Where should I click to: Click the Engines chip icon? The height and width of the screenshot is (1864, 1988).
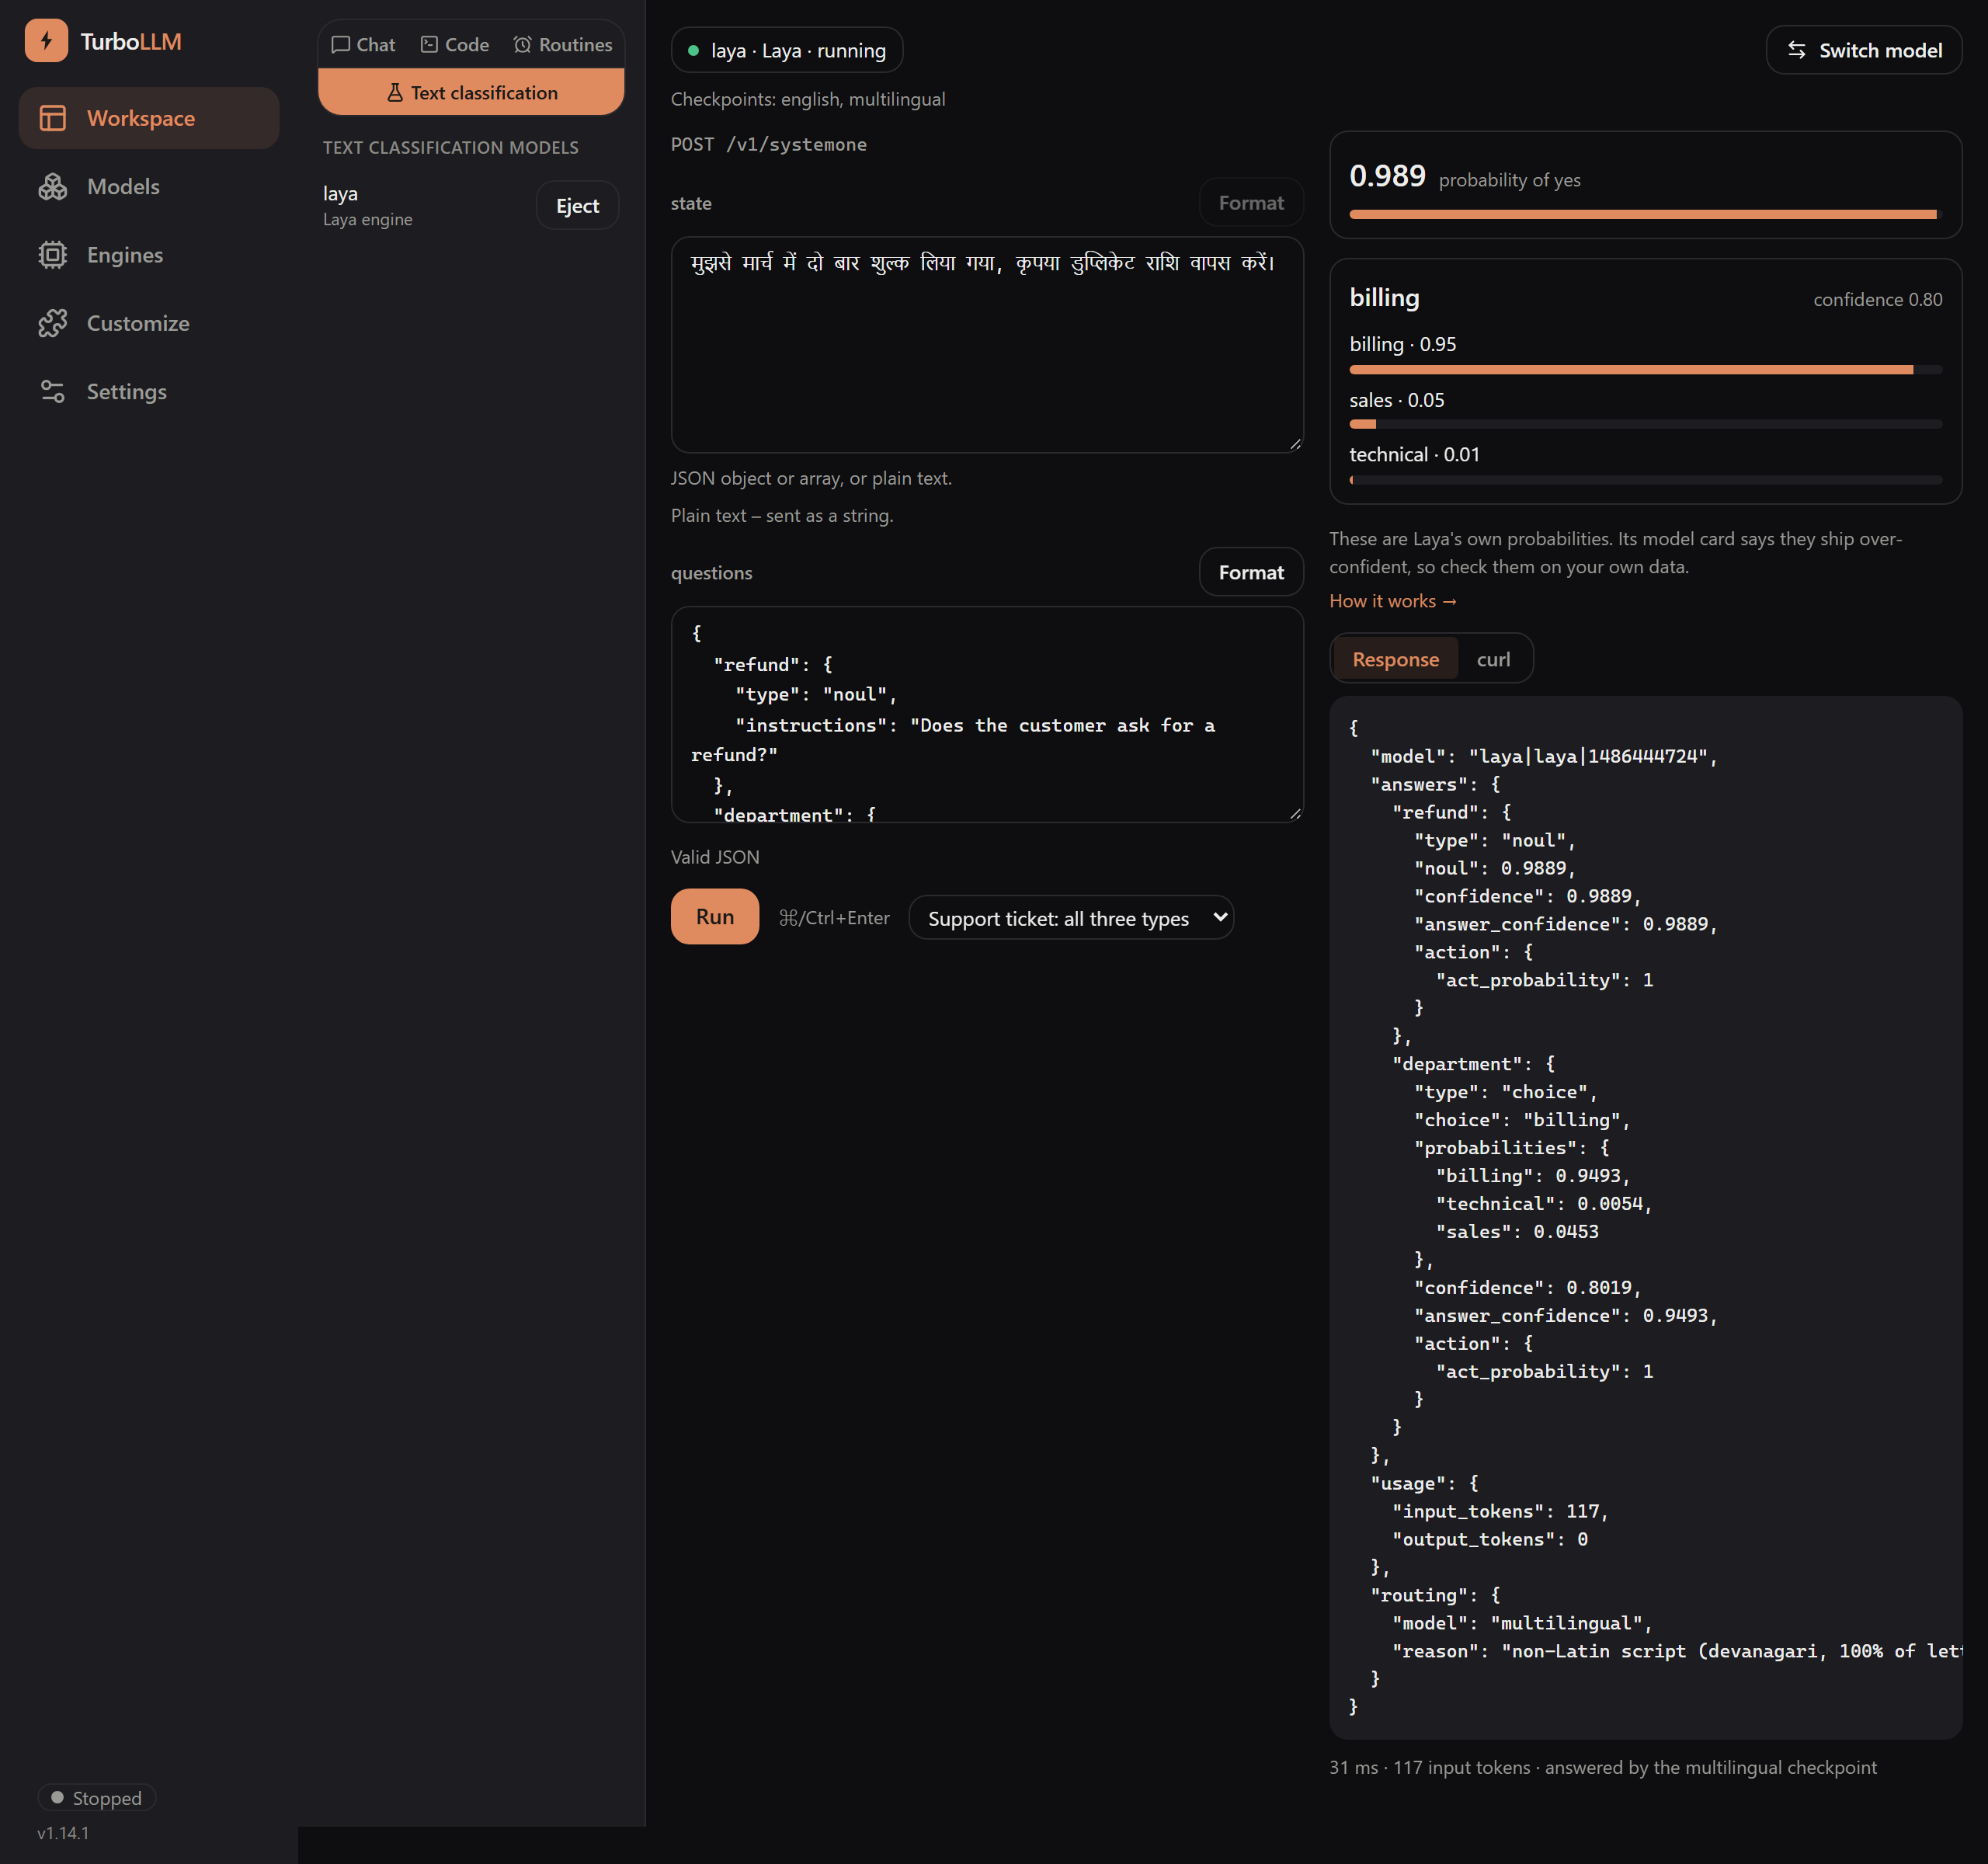coord(52,255)
